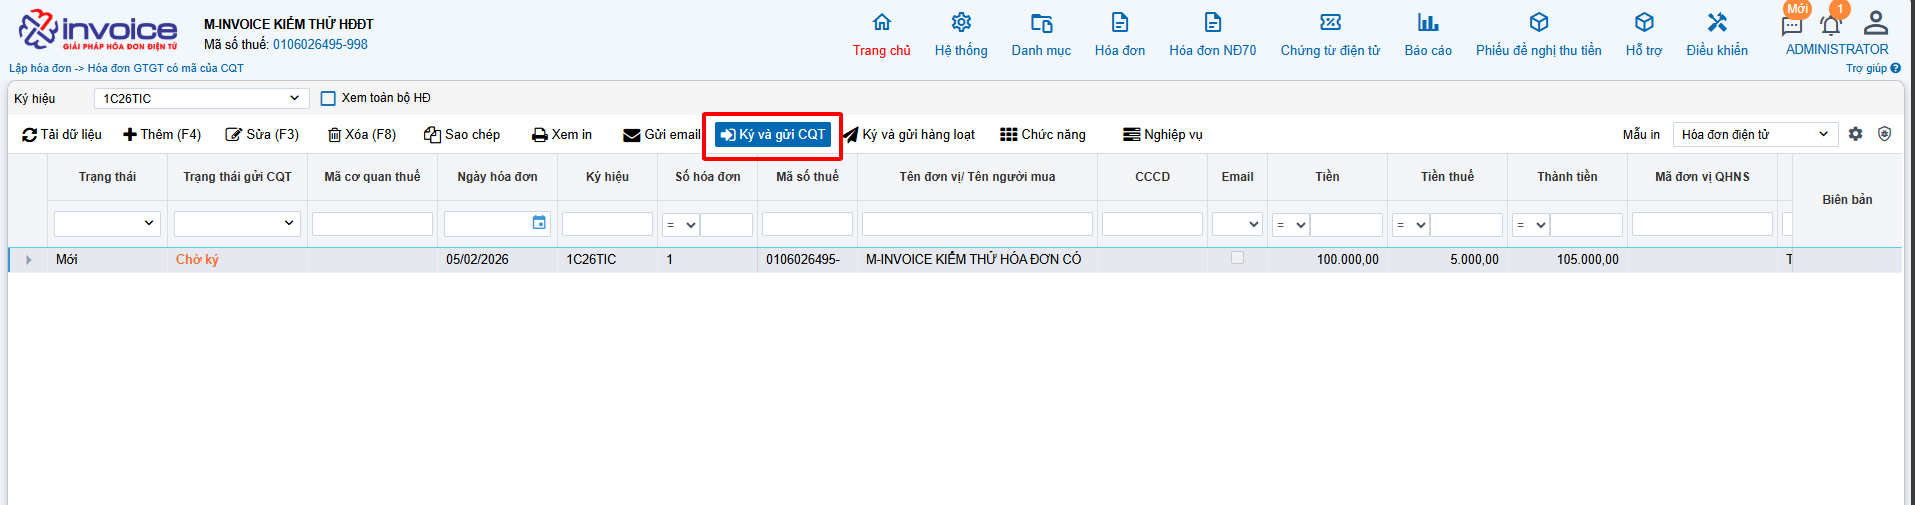This screenshot has height=505, width=1915.
Task: Click the shield icon beside the gear
Action: click(x=1884, y=134)
